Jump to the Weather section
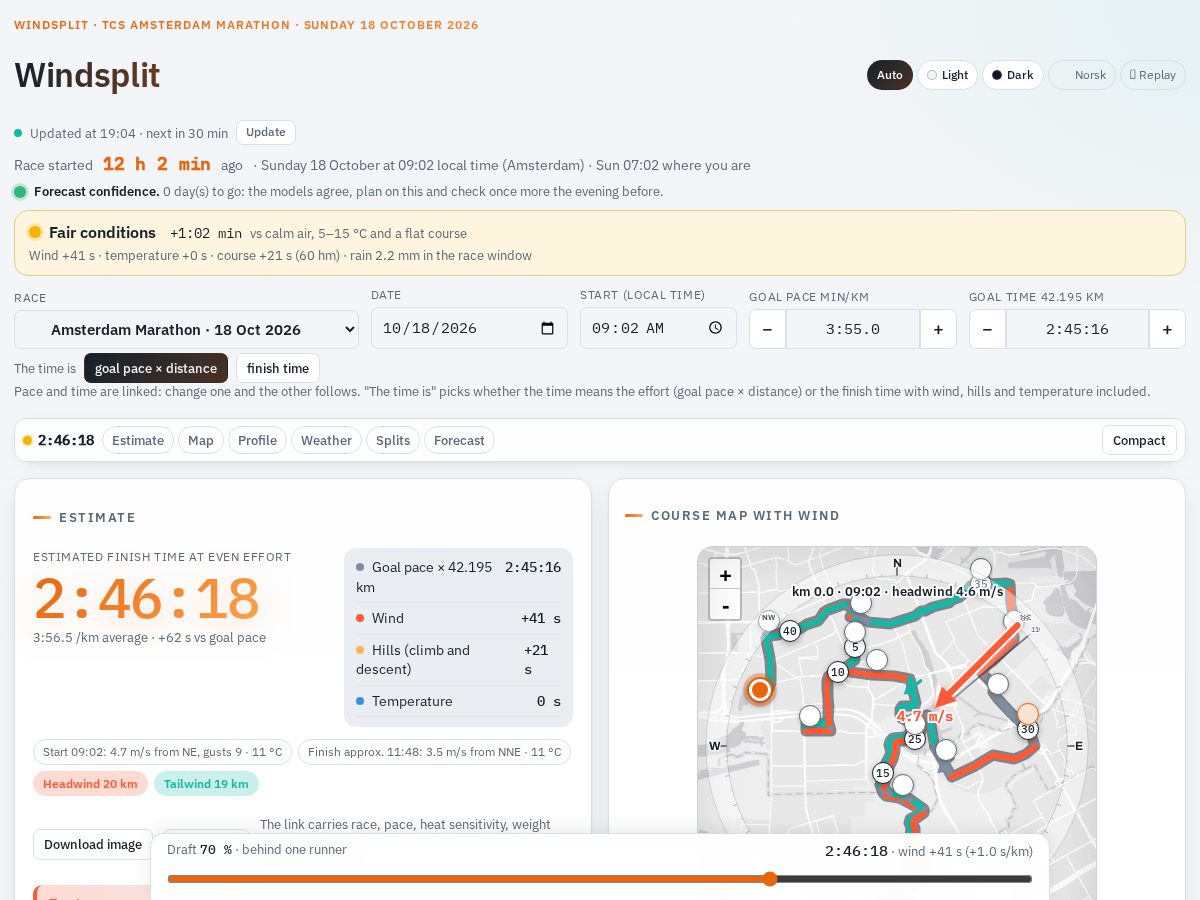This screenshot has height=900, width=1200. click(x=326, y=440)
